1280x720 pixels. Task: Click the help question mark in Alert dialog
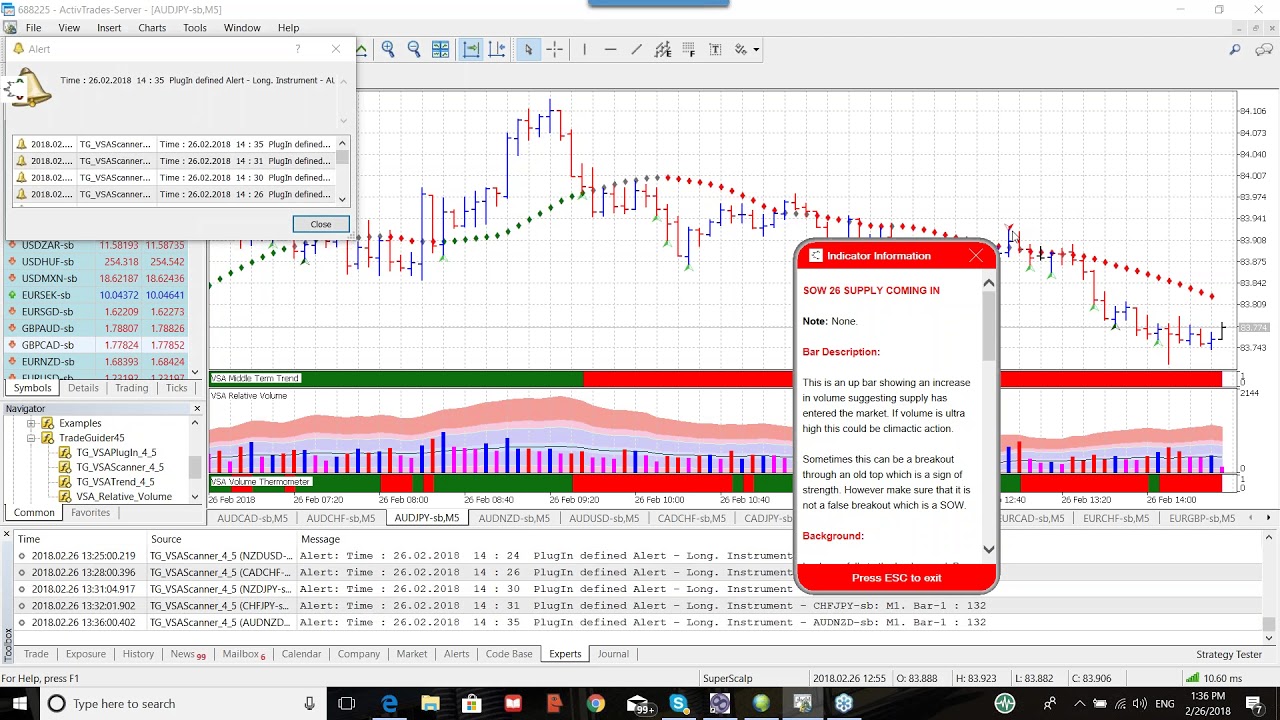click(297, 49)
